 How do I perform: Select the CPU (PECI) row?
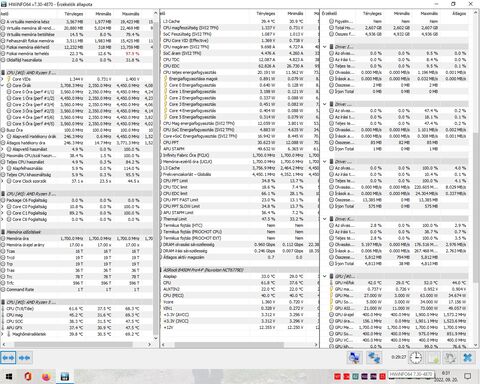[239, 296]
